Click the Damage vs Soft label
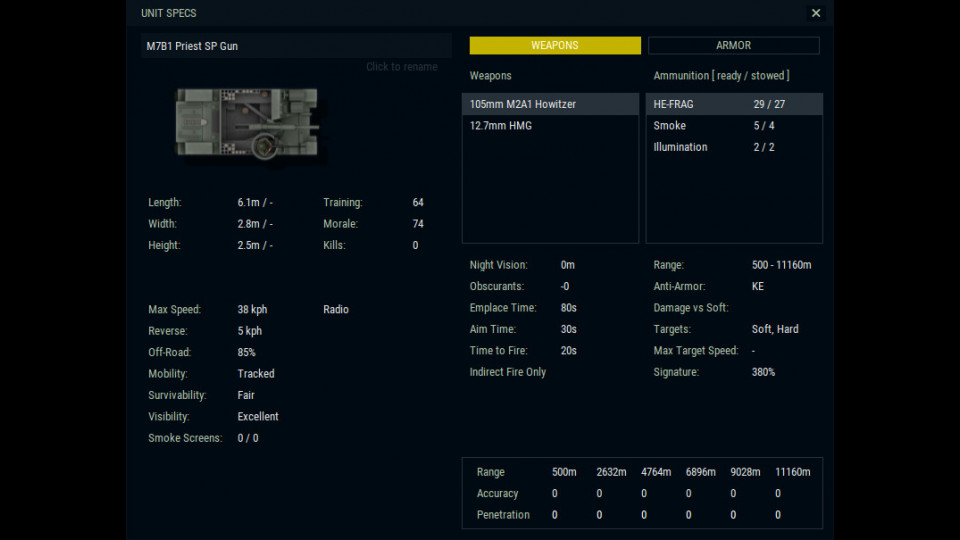The width and height of the screenshot is (960, 540). [x=691, y=308]
